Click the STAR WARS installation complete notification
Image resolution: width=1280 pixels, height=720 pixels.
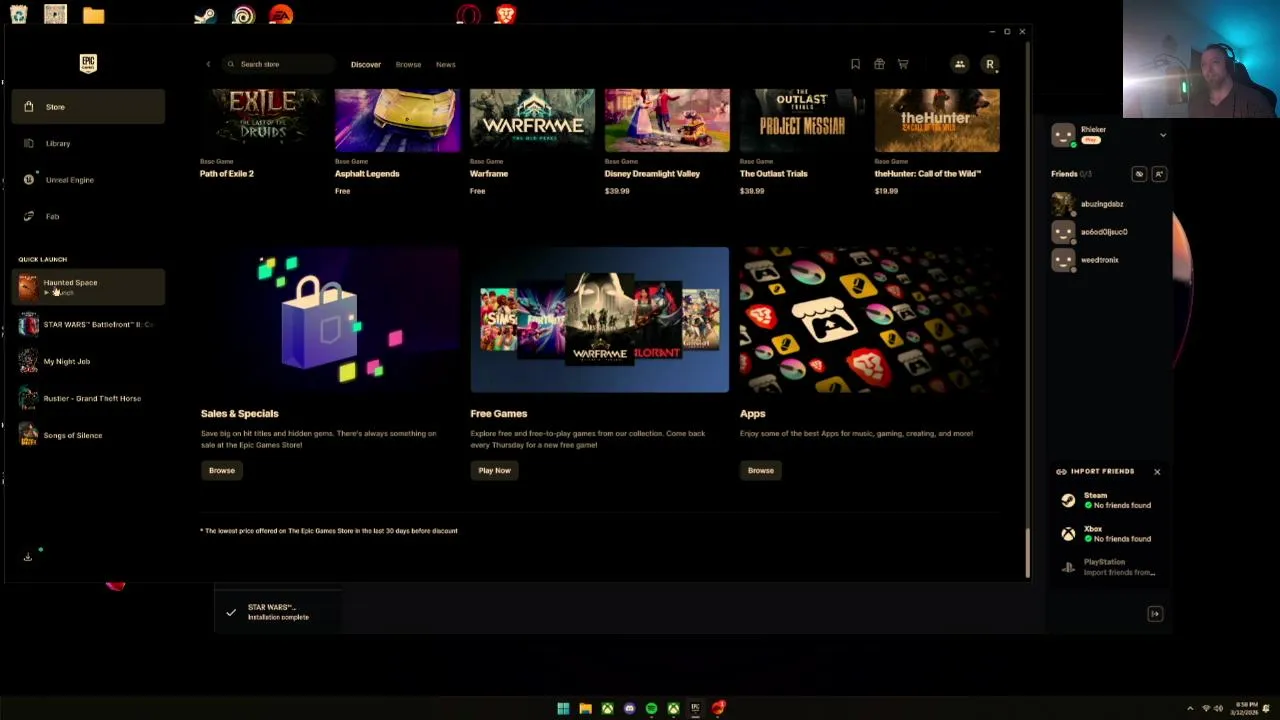tap(278, 612)
